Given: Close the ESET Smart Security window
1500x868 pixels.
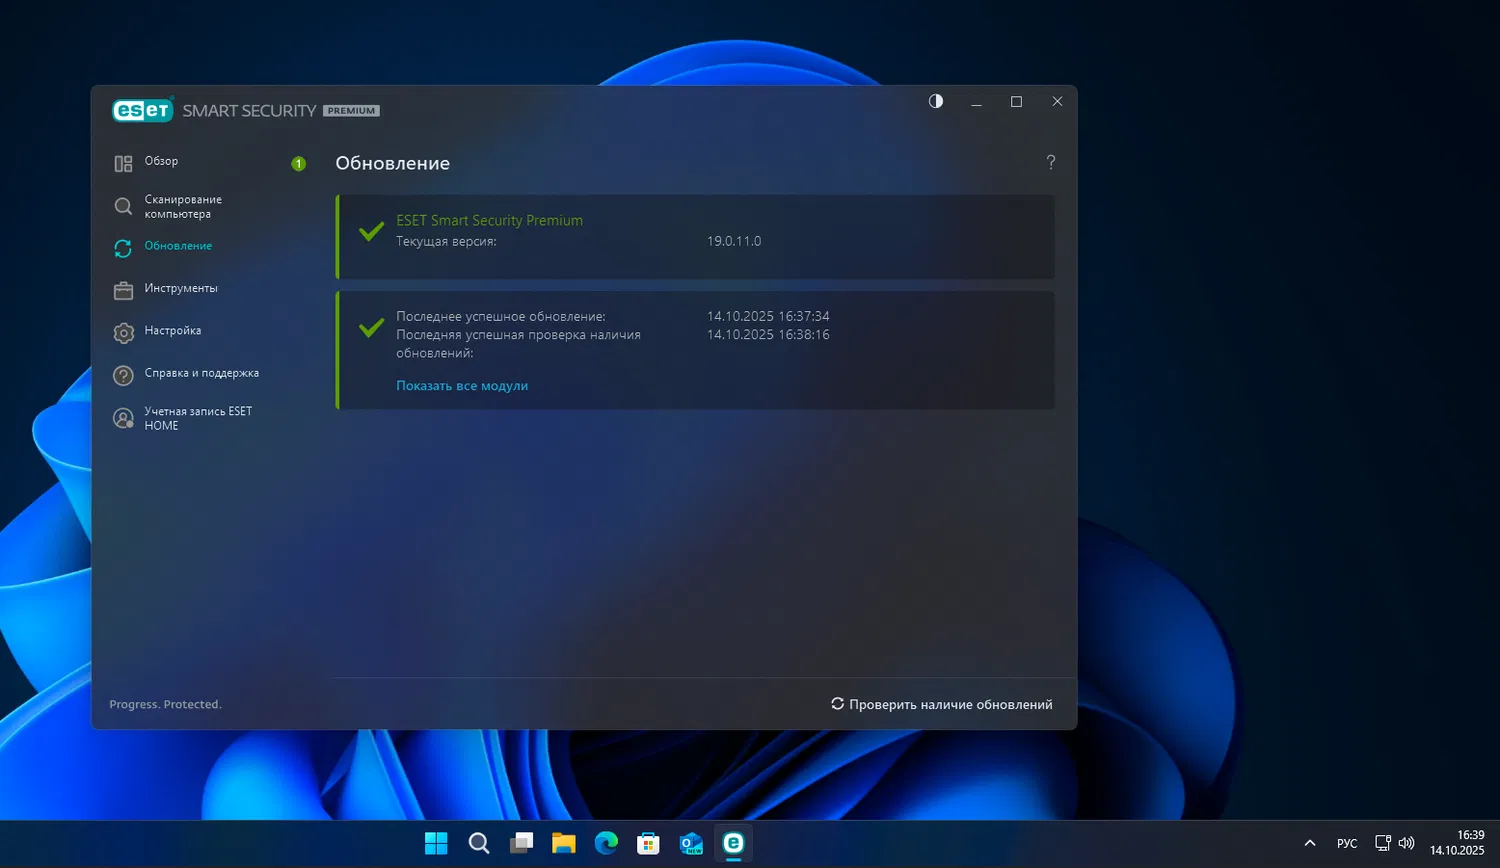Looking at the screenshot, I should 1057,102.
